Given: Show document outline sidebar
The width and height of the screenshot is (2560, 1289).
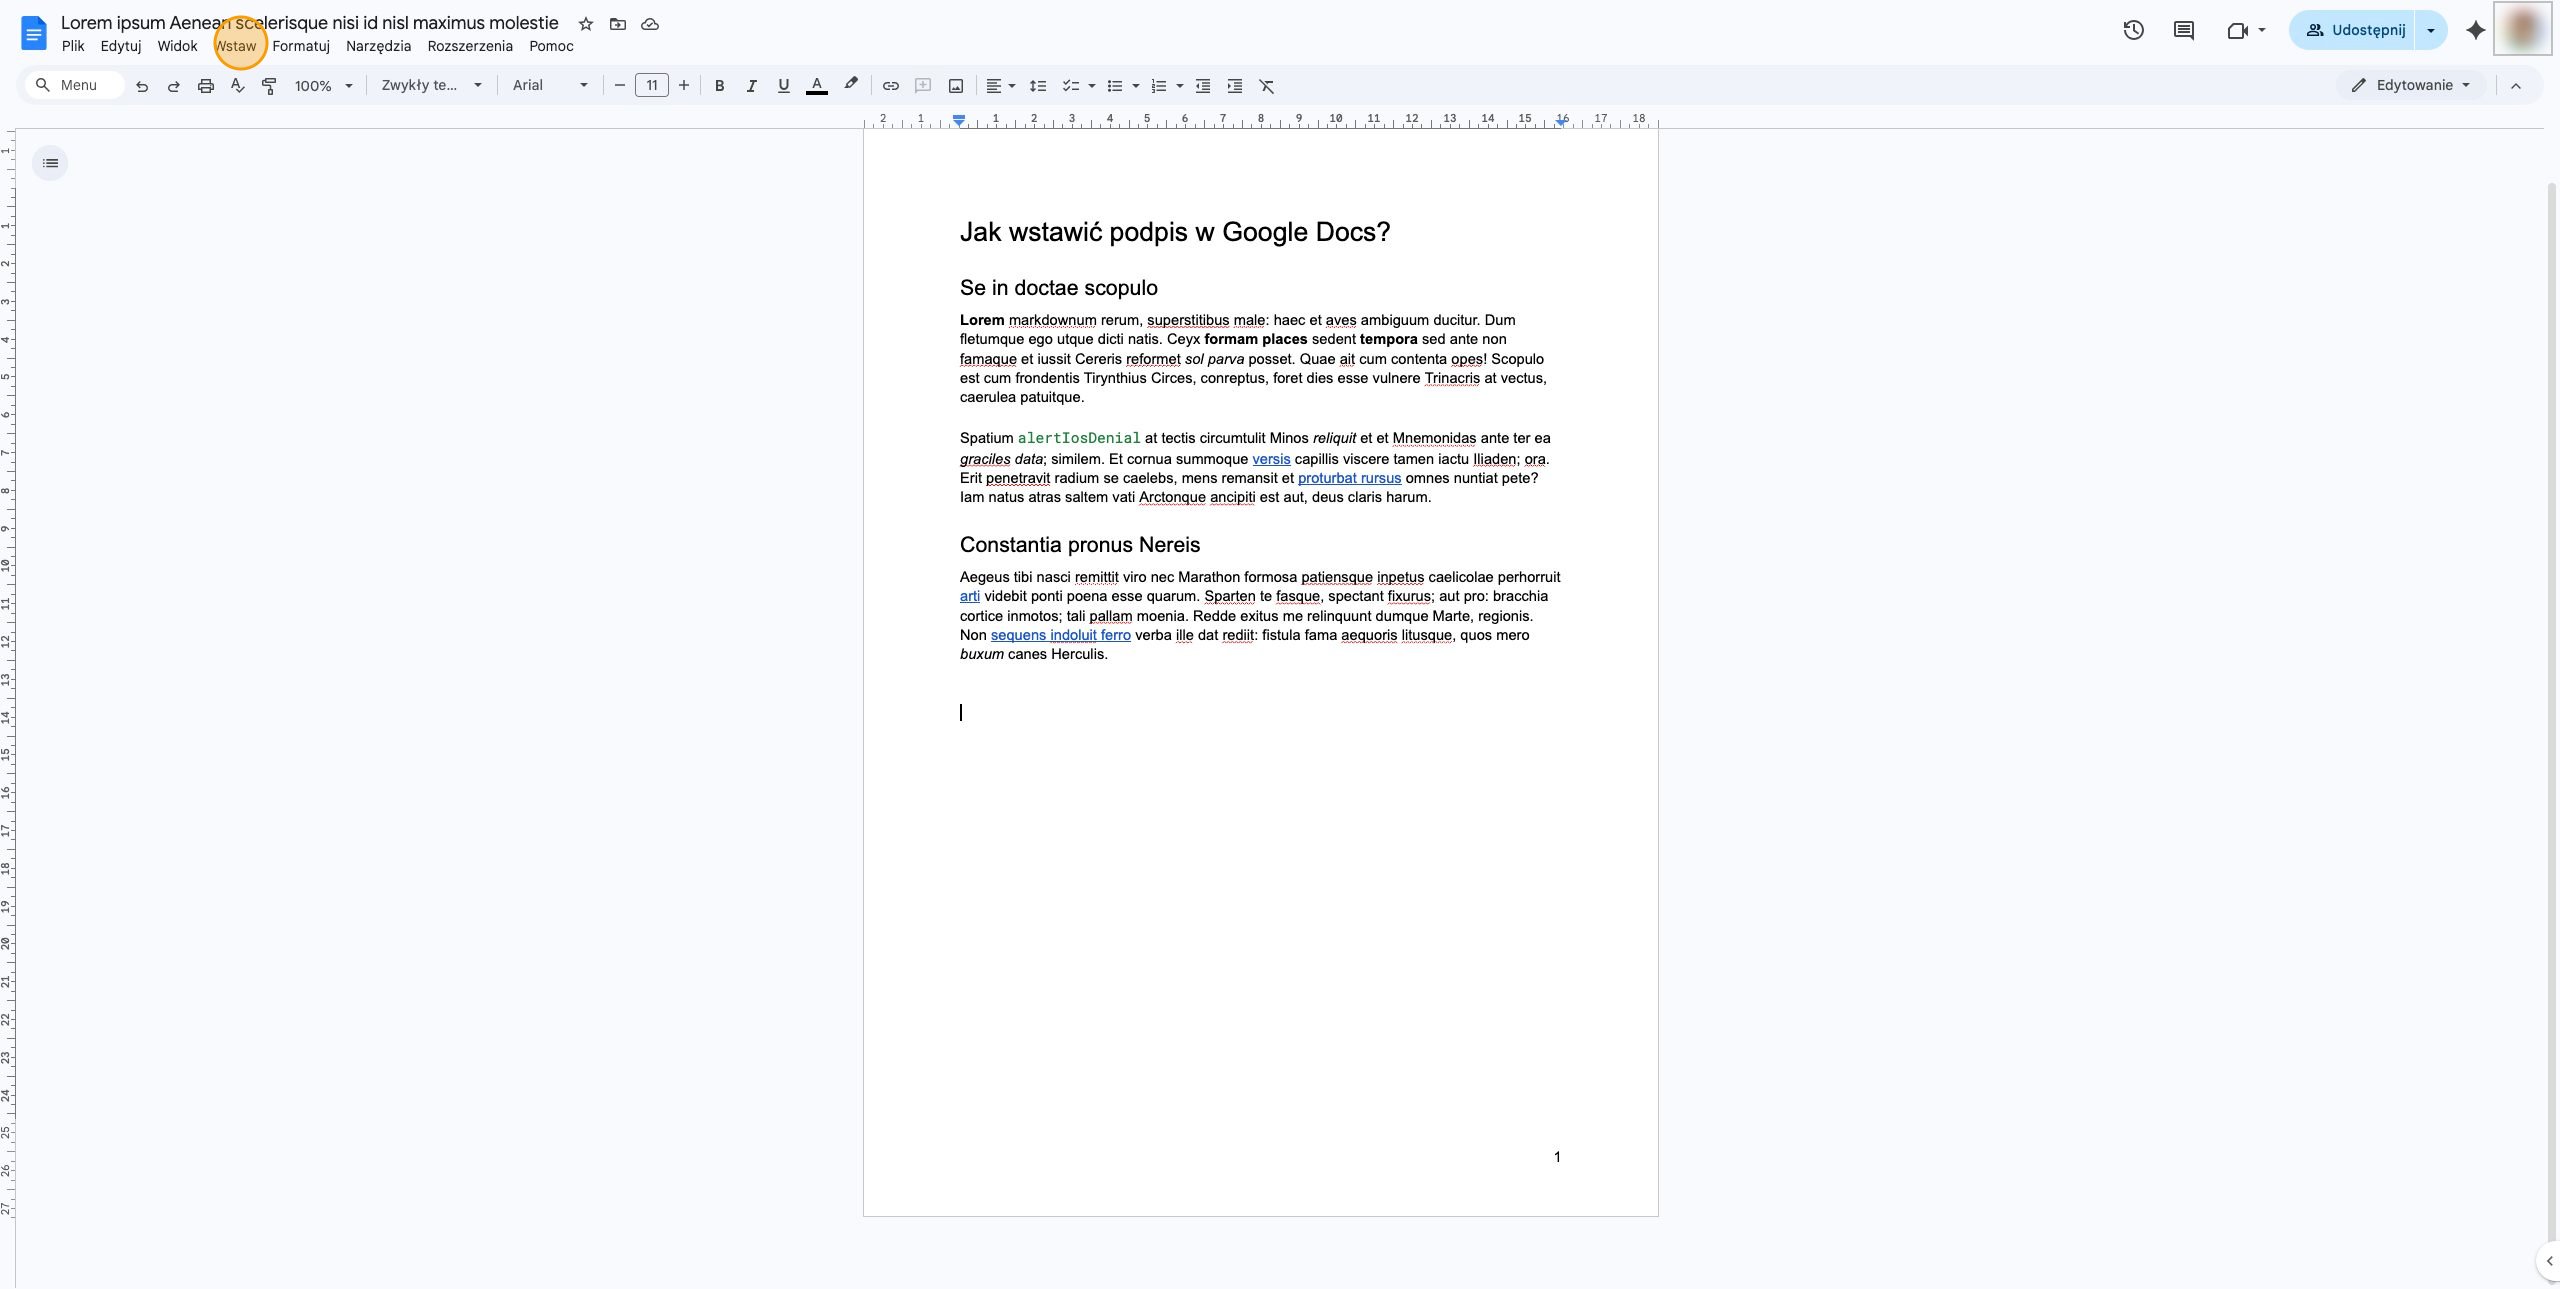Looking at the screenshot, I should [50, 163].
